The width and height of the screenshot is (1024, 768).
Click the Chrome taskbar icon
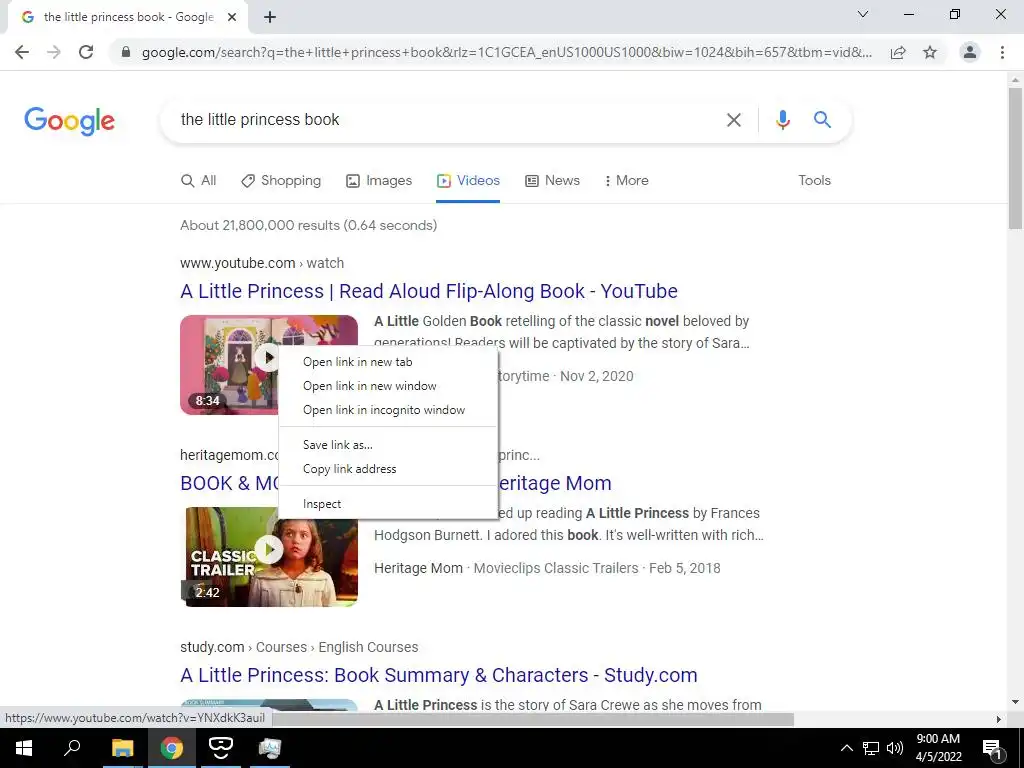pos(172,748)
